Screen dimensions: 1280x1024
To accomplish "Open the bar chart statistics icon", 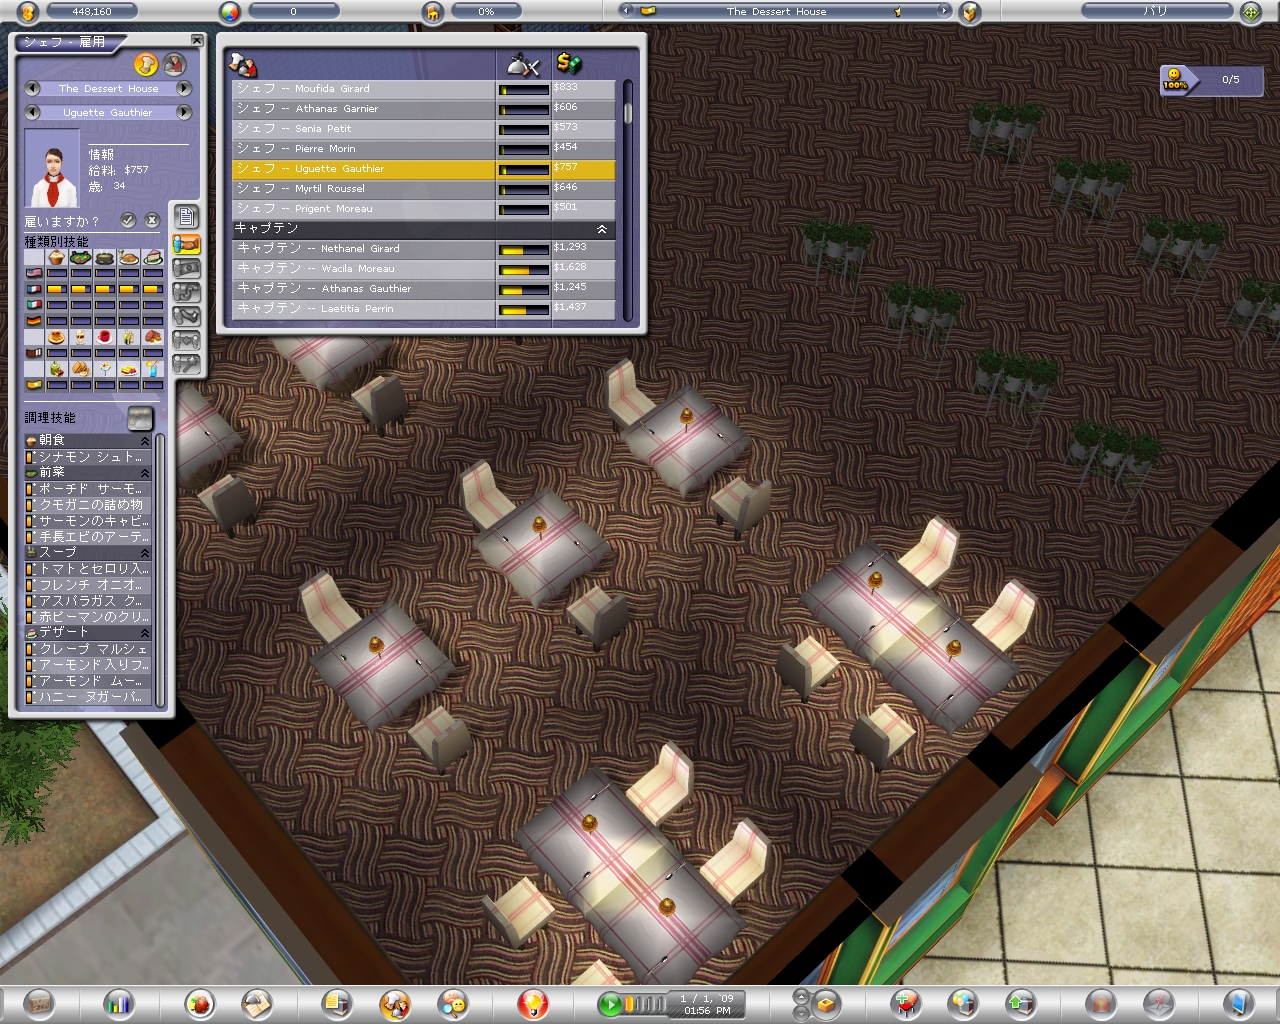I will point(119,1003).
